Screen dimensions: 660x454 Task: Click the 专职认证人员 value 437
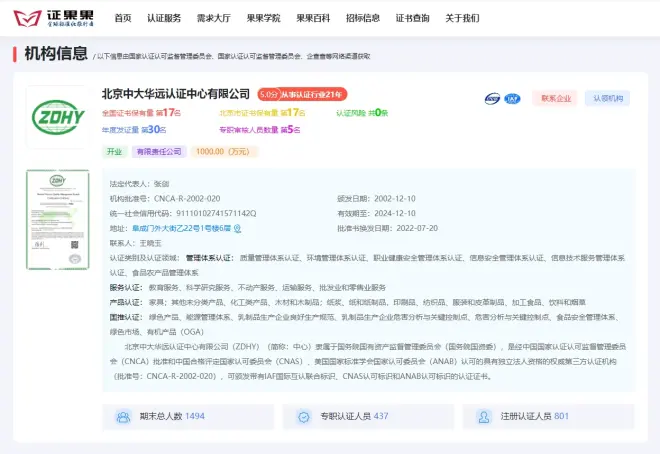coord(381,416)
